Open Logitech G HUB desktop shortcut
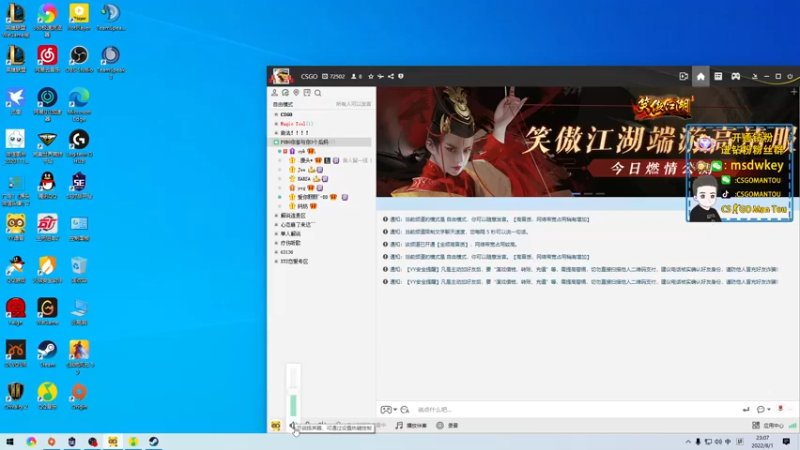The width and height of the screenshot is (800, 450). (x=79, y=147)
